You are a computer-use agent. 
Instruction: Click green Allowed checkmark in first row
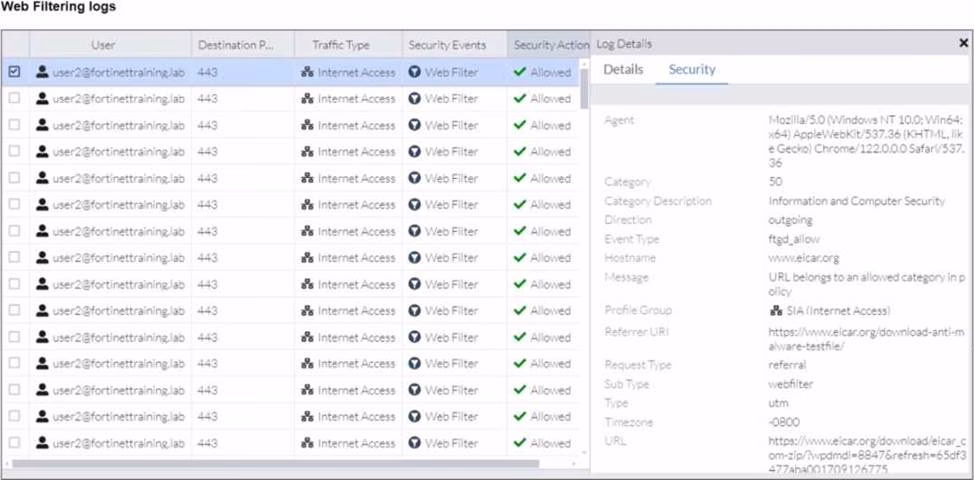point(519,72)
